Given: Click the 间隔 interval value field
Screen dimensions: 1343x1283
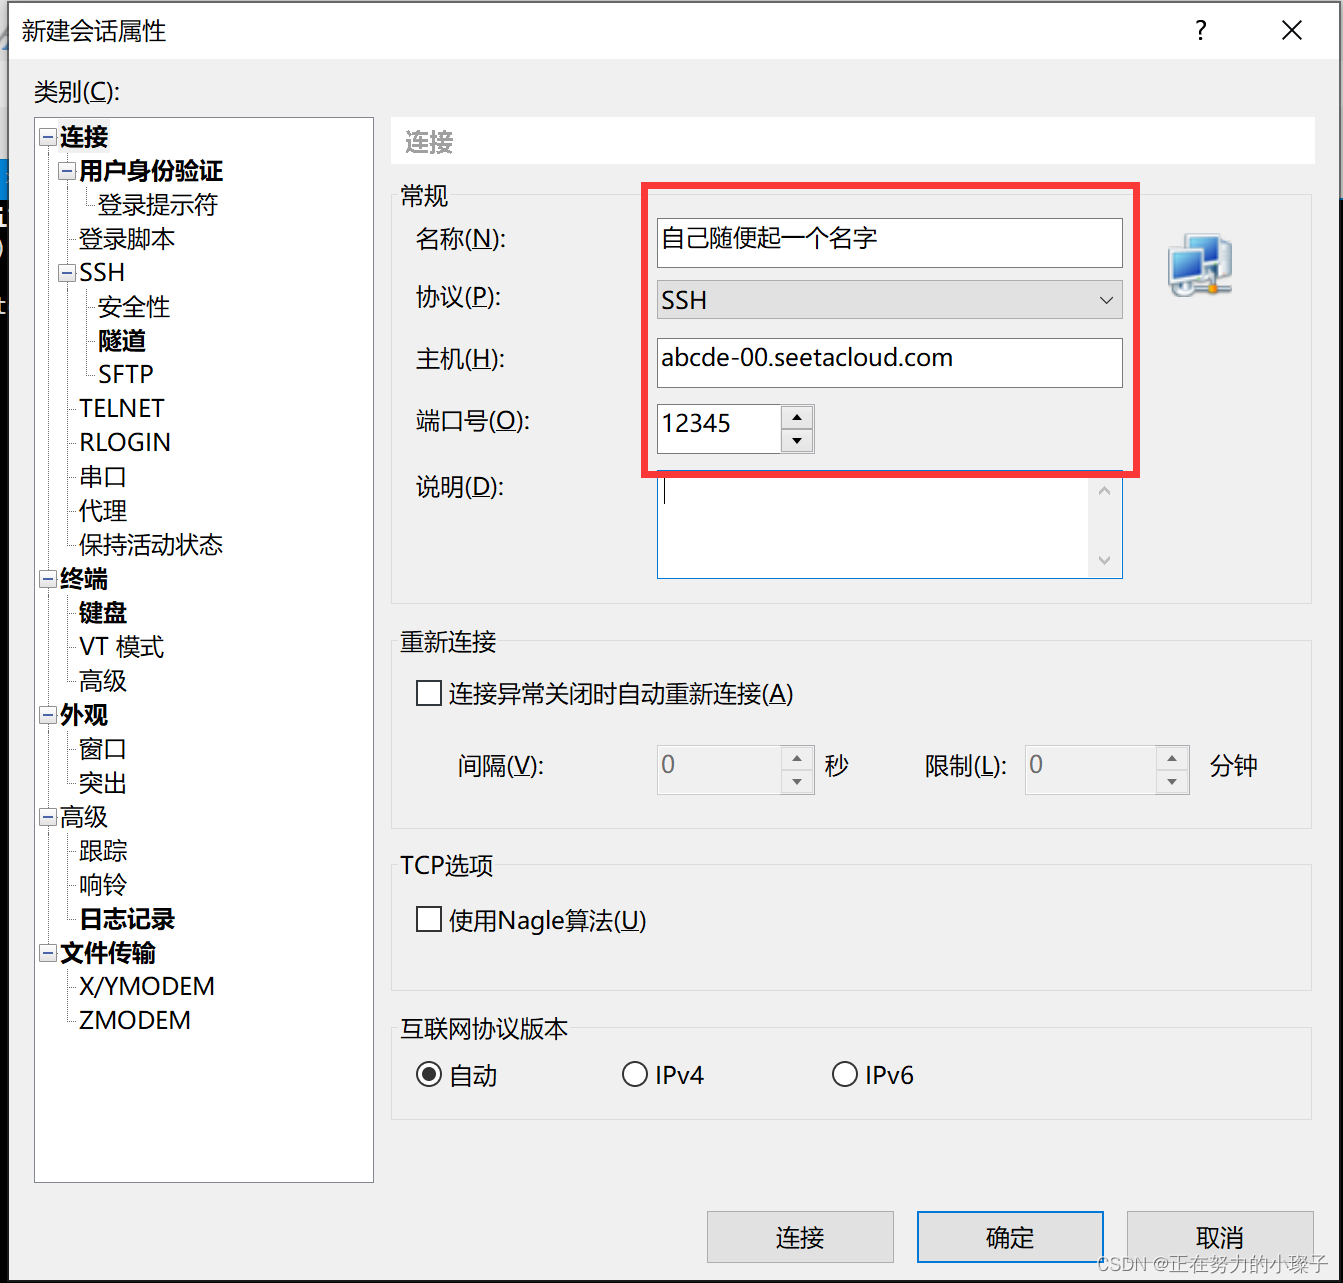Looking at the screenshot, I should pyautogui.click(x=719, y=770).
